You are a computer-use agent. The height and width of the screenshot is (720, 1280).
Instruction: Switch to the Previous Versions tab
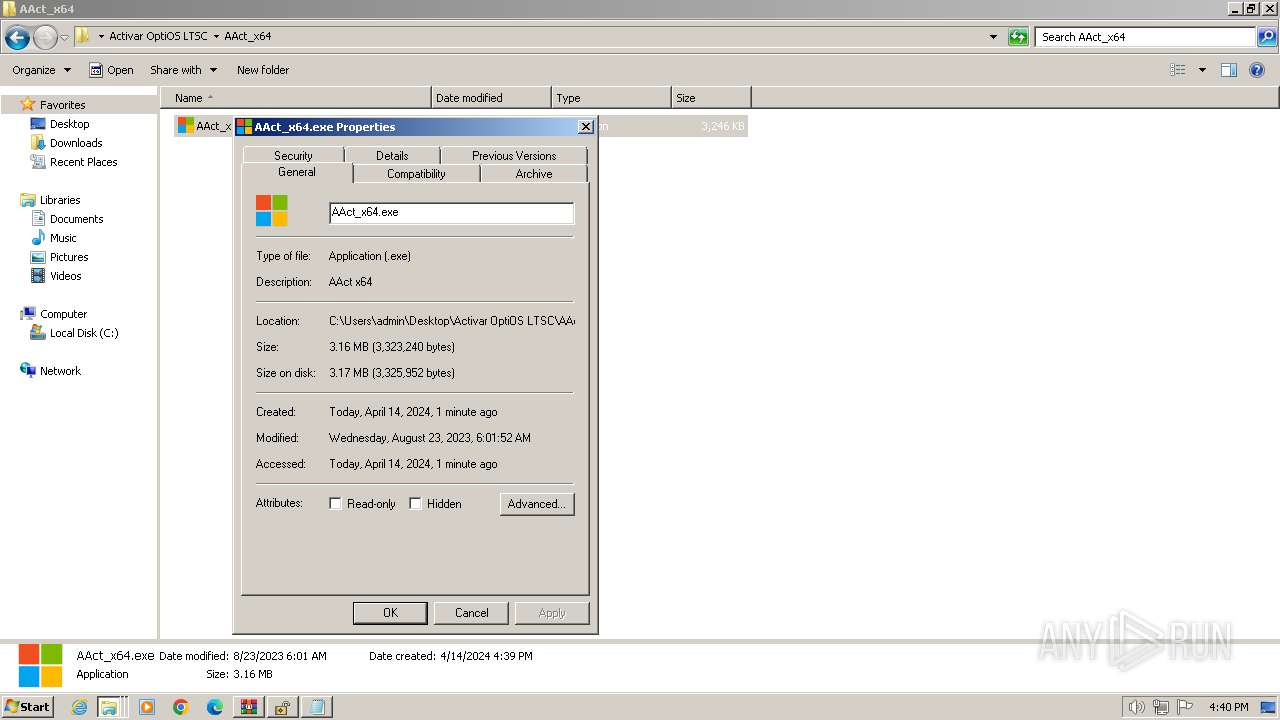(514, 156)
